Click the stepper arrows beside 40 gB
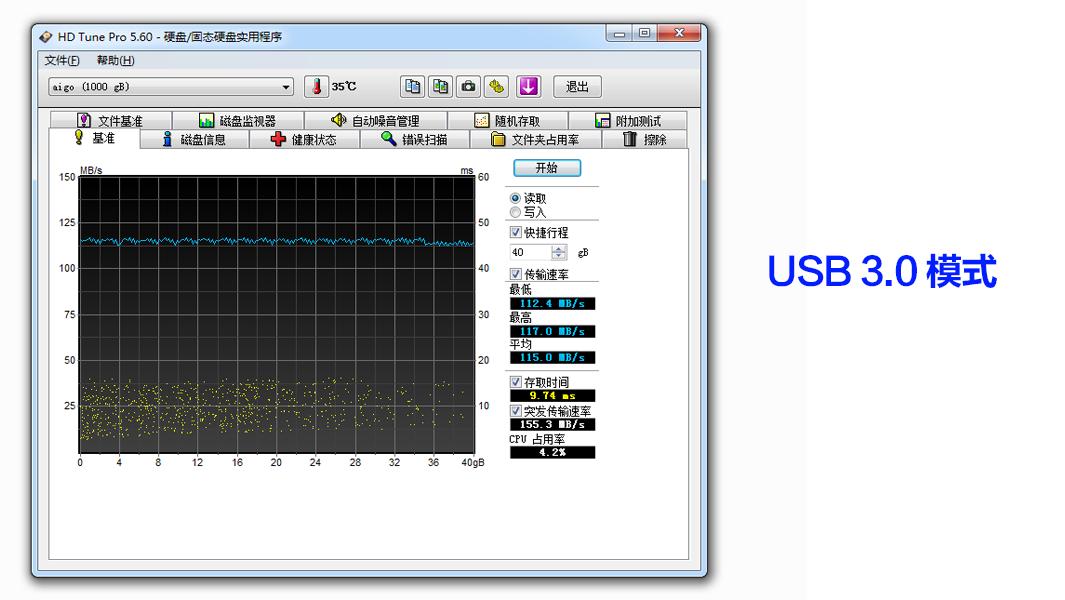This screenshot has width=1065, height=600. click(x=559, y=253)
